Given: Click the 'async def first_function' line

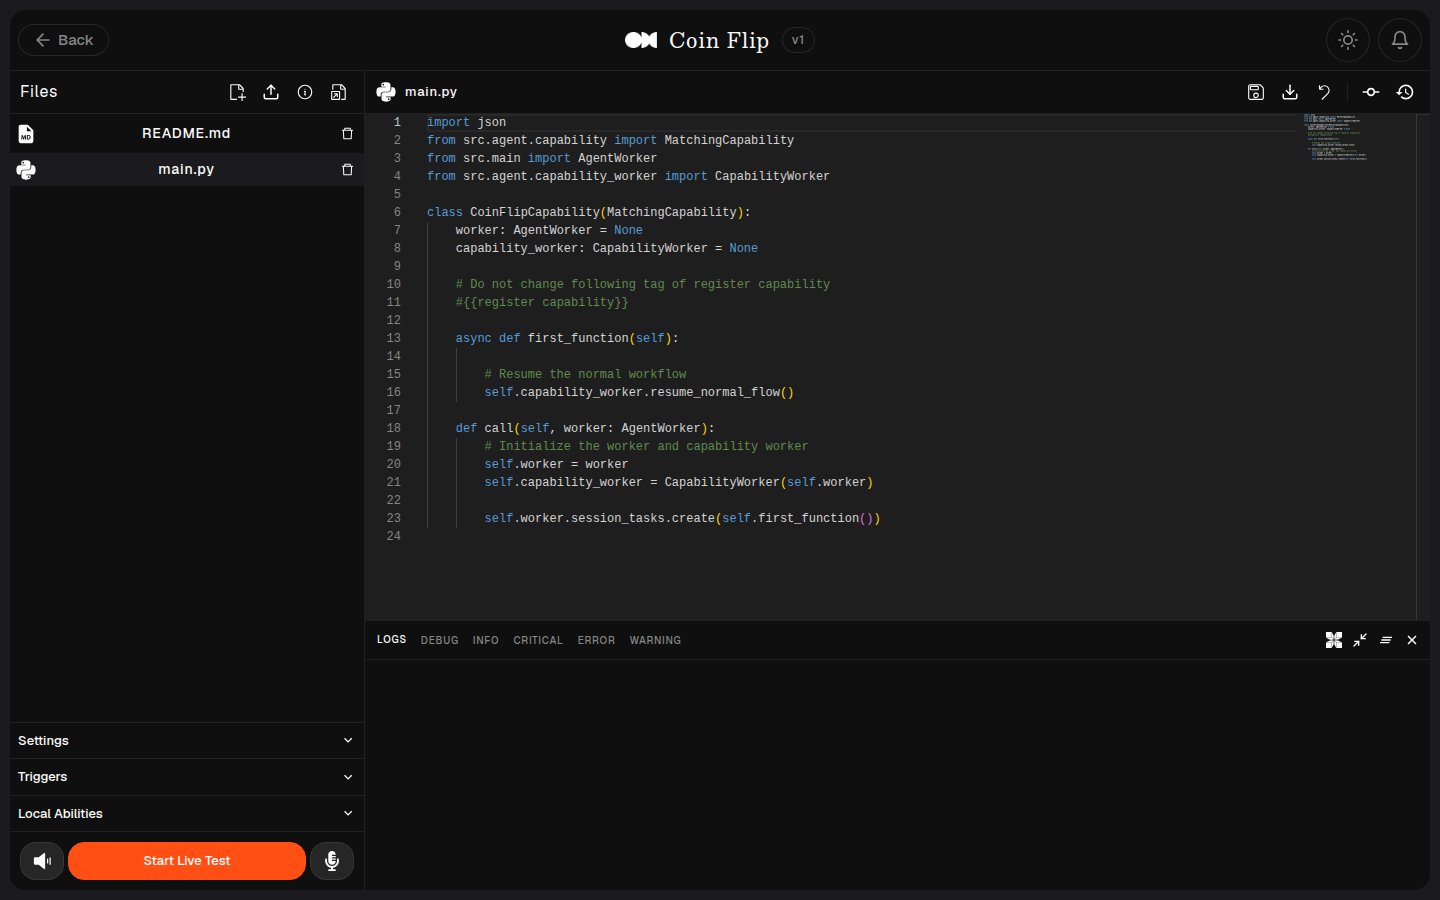Looking at the screenshot, I should coord(567,338).
